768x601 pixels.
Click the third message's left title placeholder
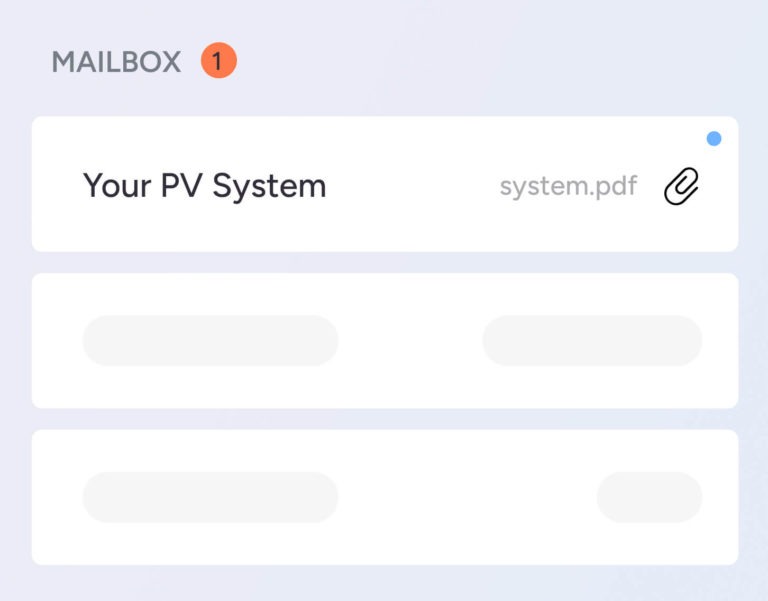210,497
